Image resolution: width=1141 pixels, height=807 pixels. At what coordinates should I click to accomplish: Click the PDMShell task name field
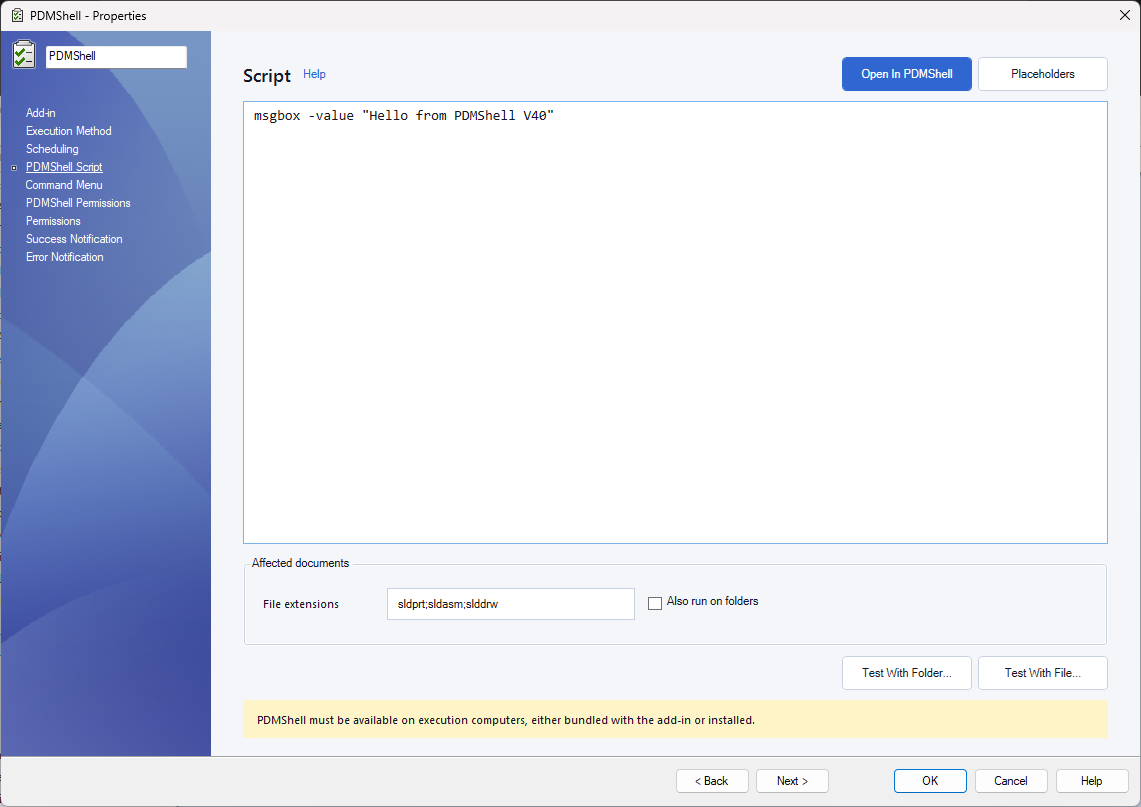116,56
